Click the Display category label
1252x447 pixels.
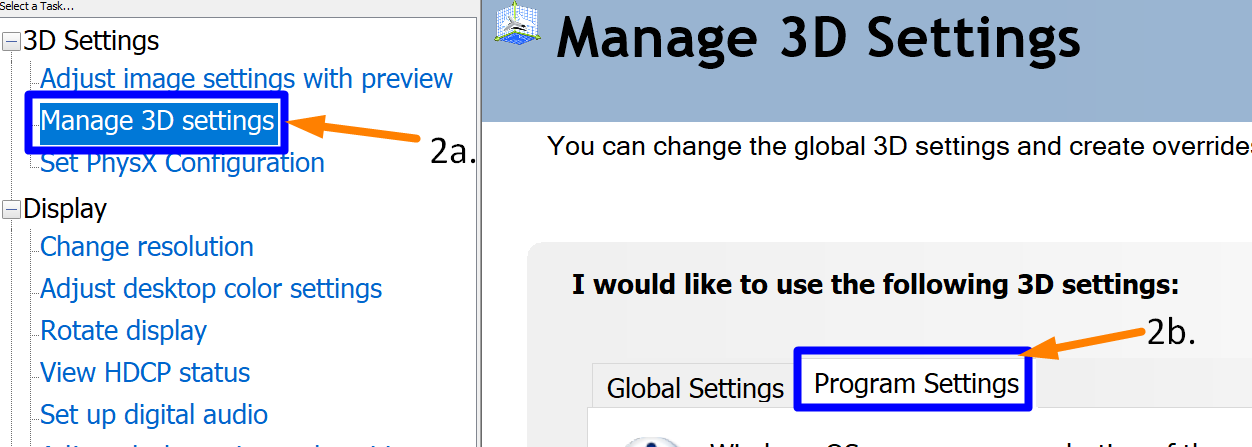(x=65, y=209)
